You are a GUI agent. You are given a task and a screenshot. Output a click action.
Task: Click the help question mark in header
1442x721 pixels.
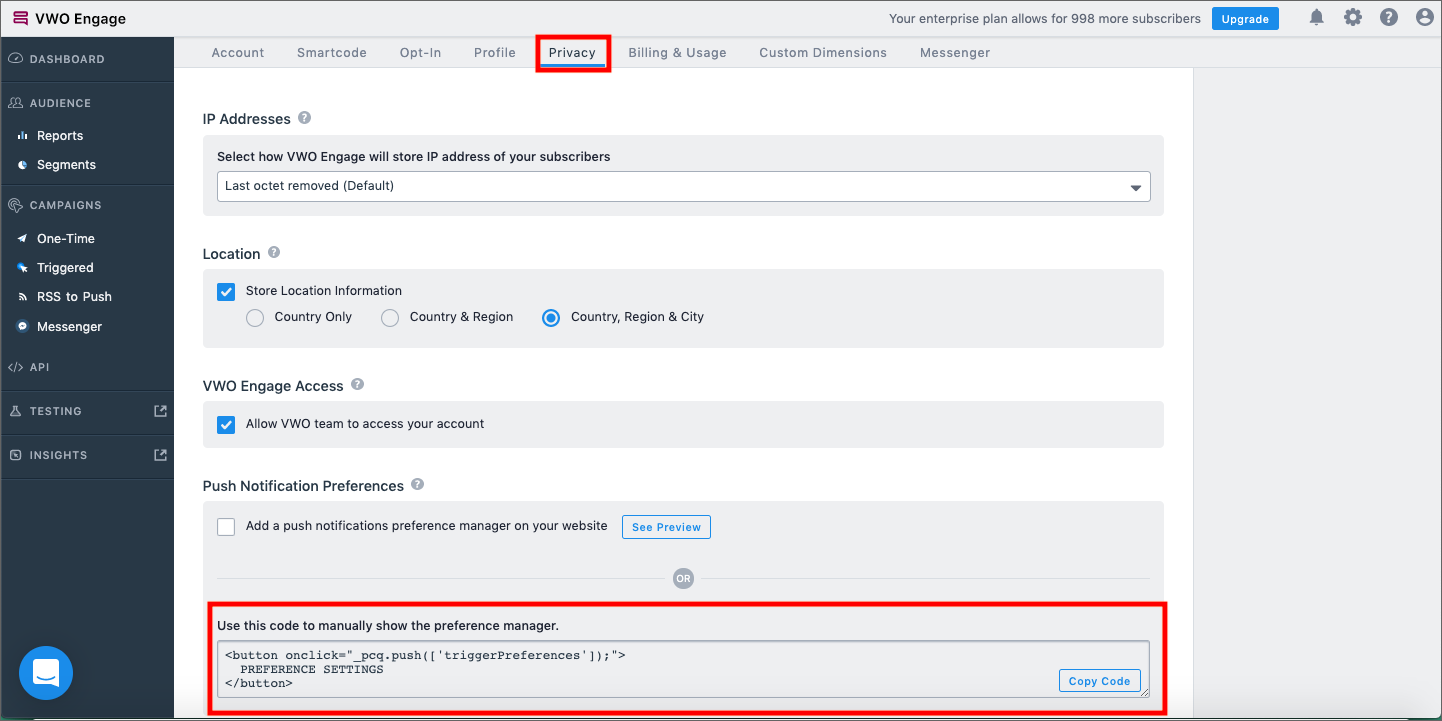[x=1389, y=17]
